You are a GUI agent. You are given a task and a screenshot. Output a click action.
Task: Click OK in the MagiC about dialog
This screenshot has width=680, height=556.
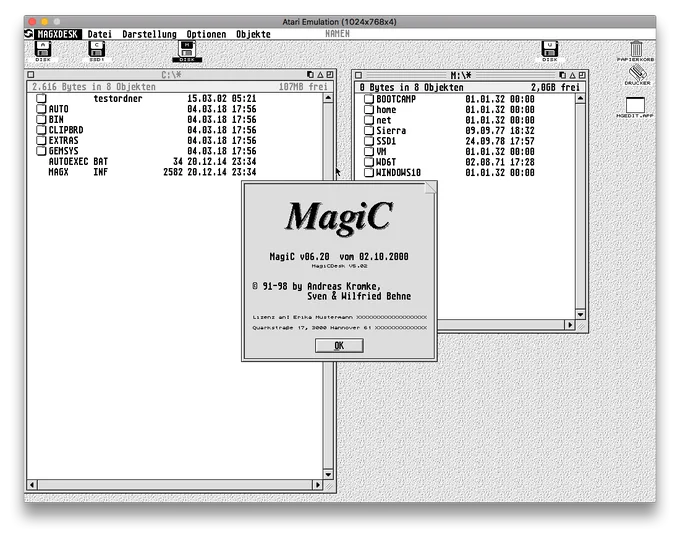pos(339,346)
